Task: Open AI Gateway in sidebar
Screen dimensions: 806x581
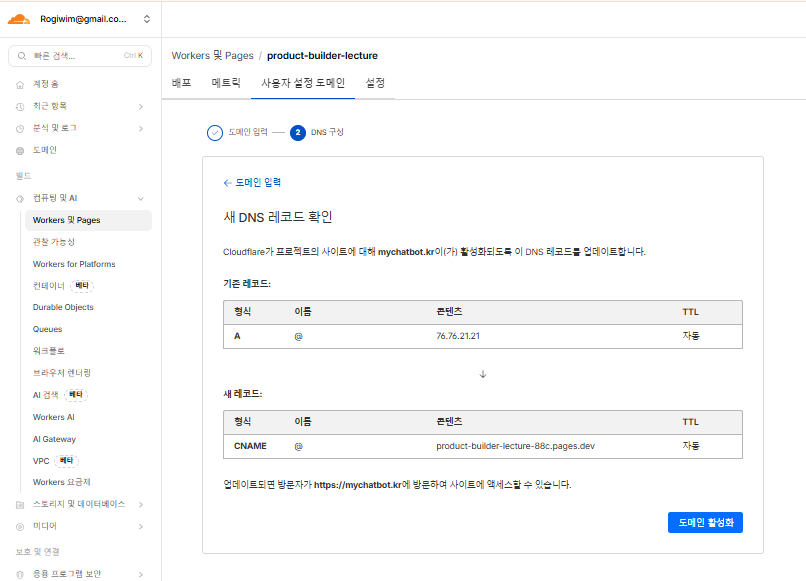Action: (x=54, y=439)
